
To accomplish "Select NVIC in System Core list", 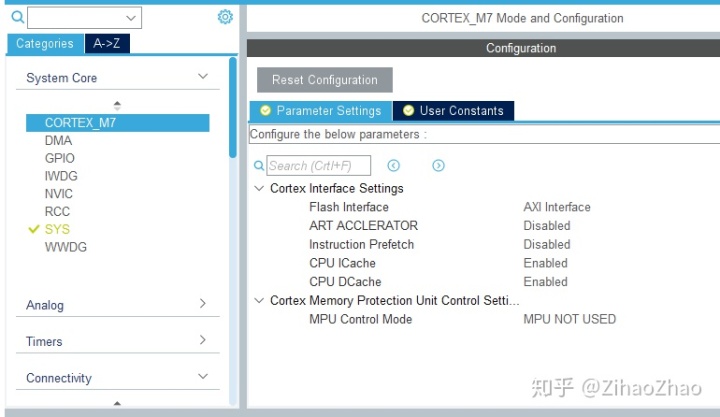I will [x=59, y=194].
